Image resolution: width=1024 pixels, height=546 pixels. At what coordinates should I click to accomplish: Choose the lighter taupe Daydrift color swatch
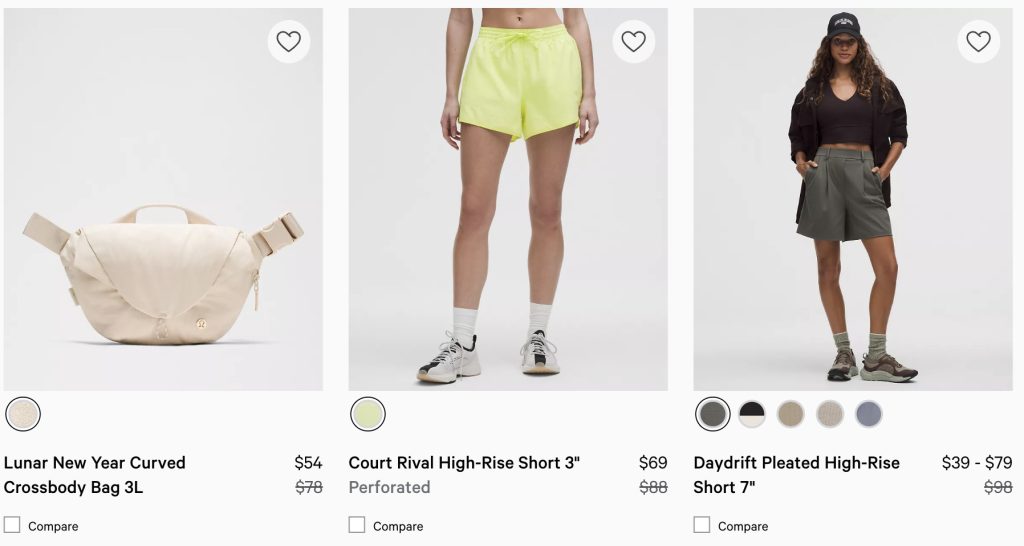point(830,414)
